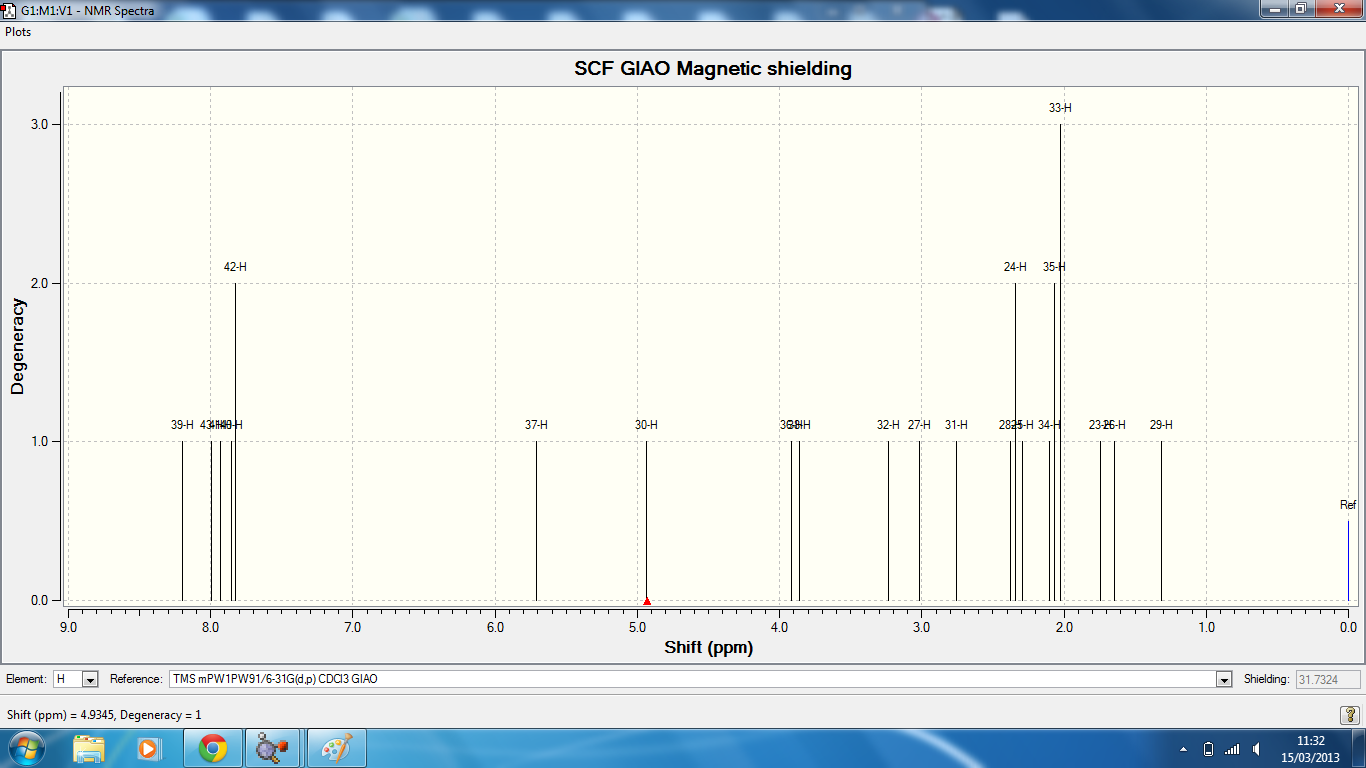
Task: Select the 24-H peak label
Action: (1015, 267)
